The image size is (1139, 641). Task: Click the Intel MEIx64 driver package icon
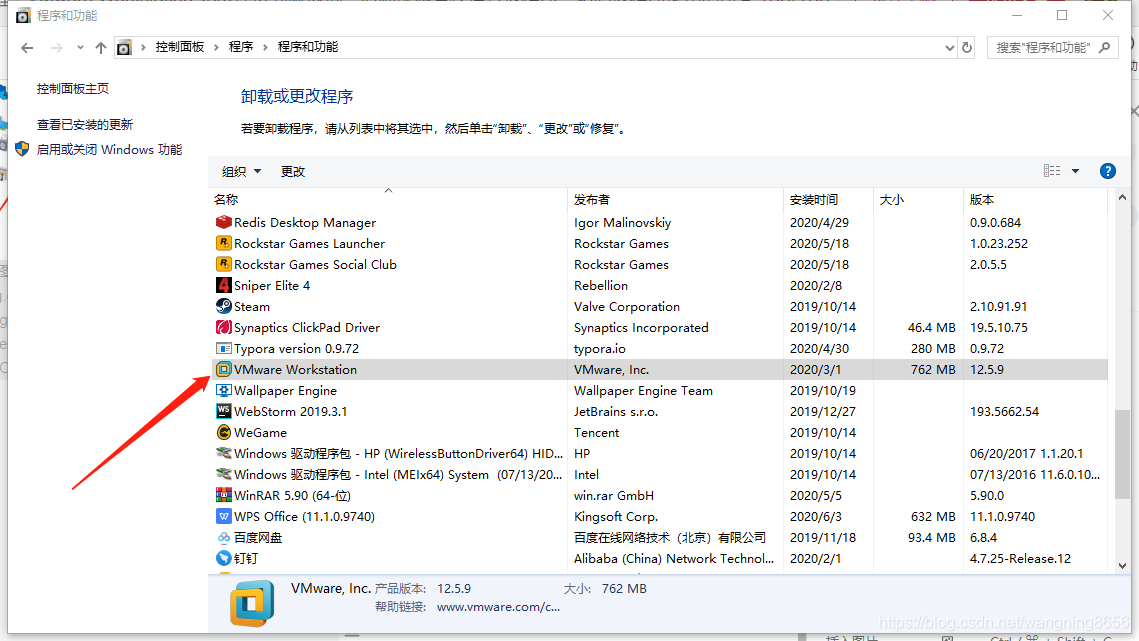click(224, 475)
